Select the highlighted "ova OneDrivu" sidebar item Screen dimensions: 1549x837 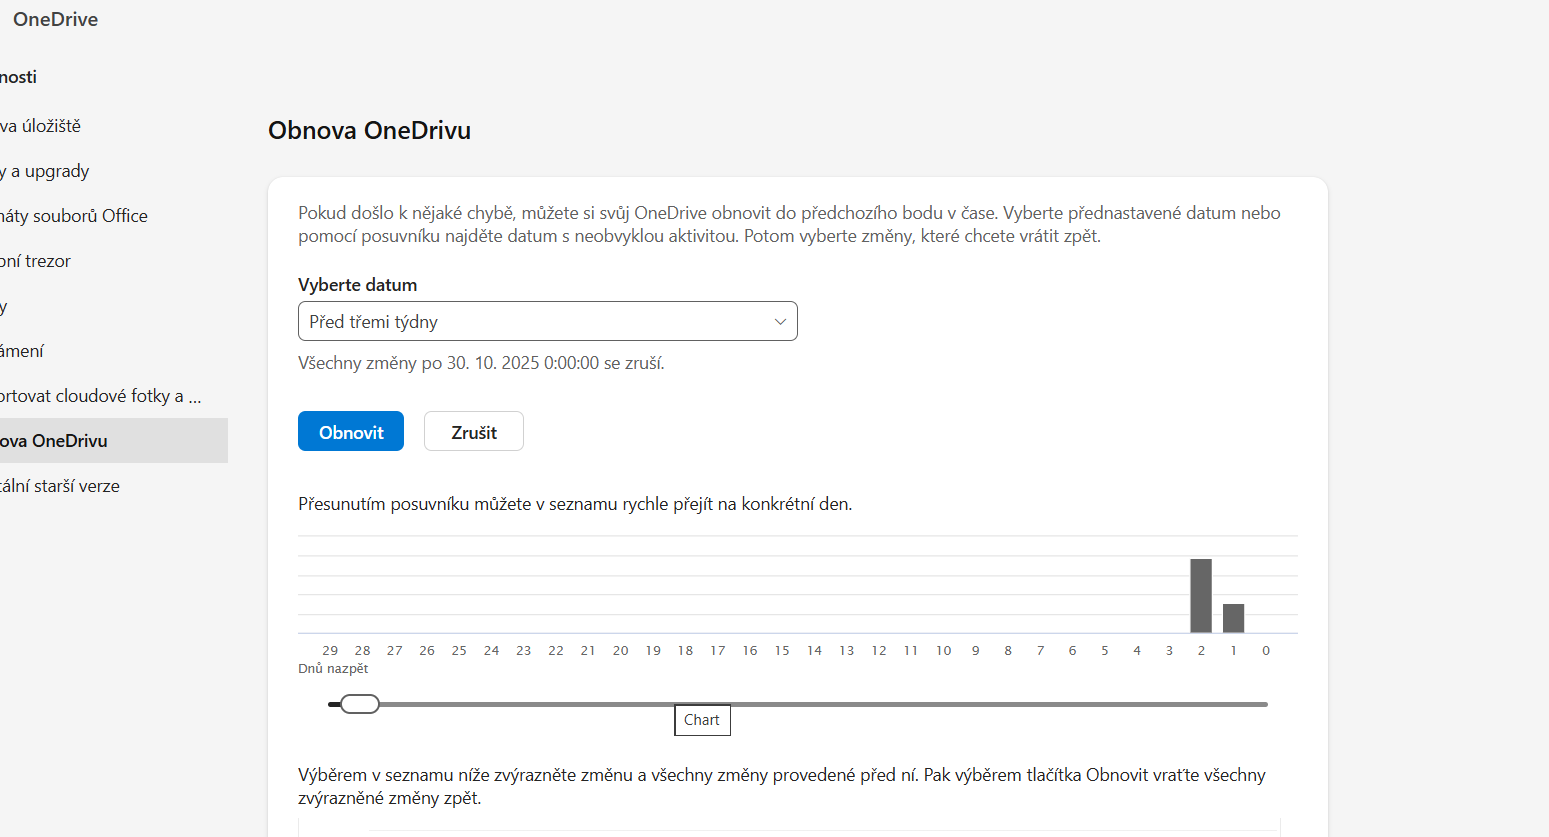[x=114, y=441]
